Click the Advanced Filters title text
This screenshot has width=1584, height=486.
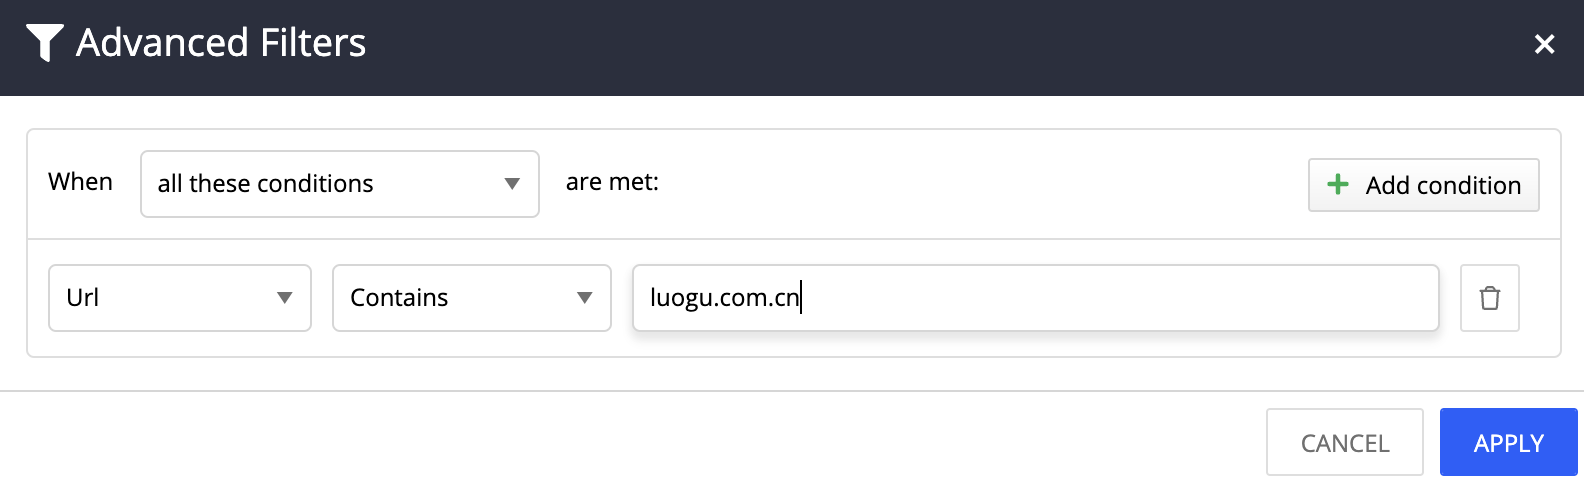pos(221,43)
